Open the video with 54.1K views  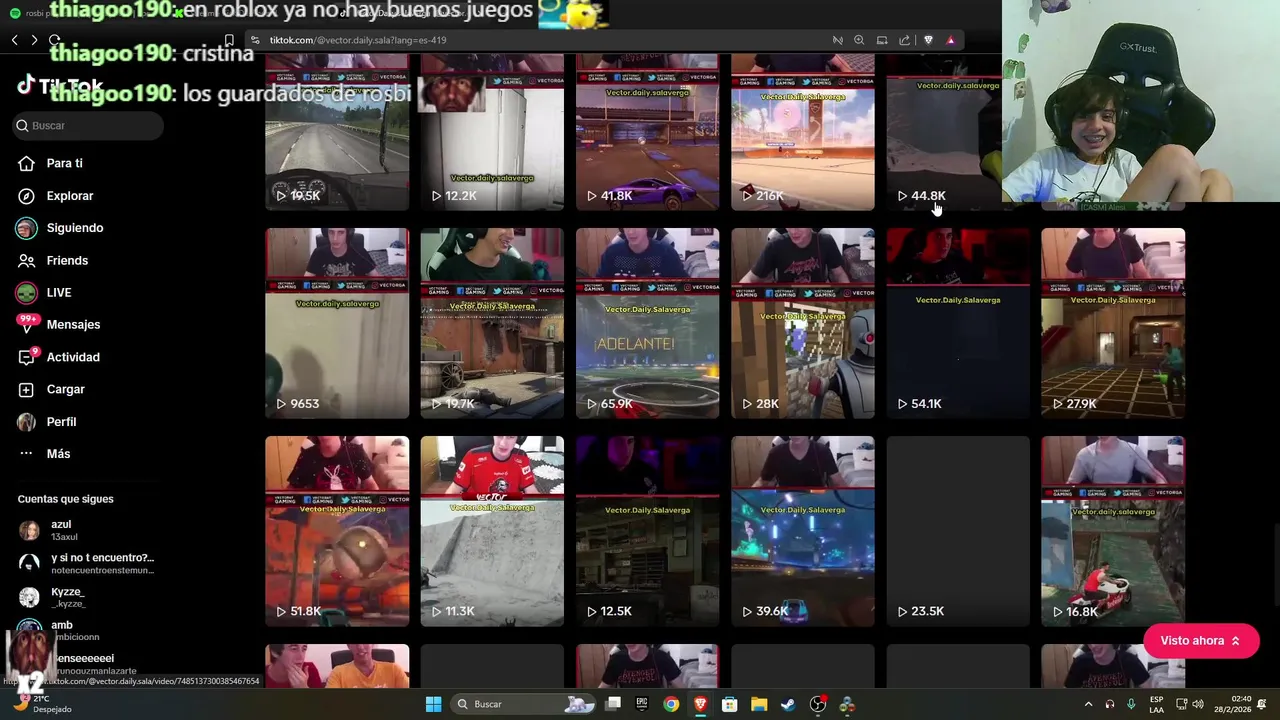click(x=958, y=323)
